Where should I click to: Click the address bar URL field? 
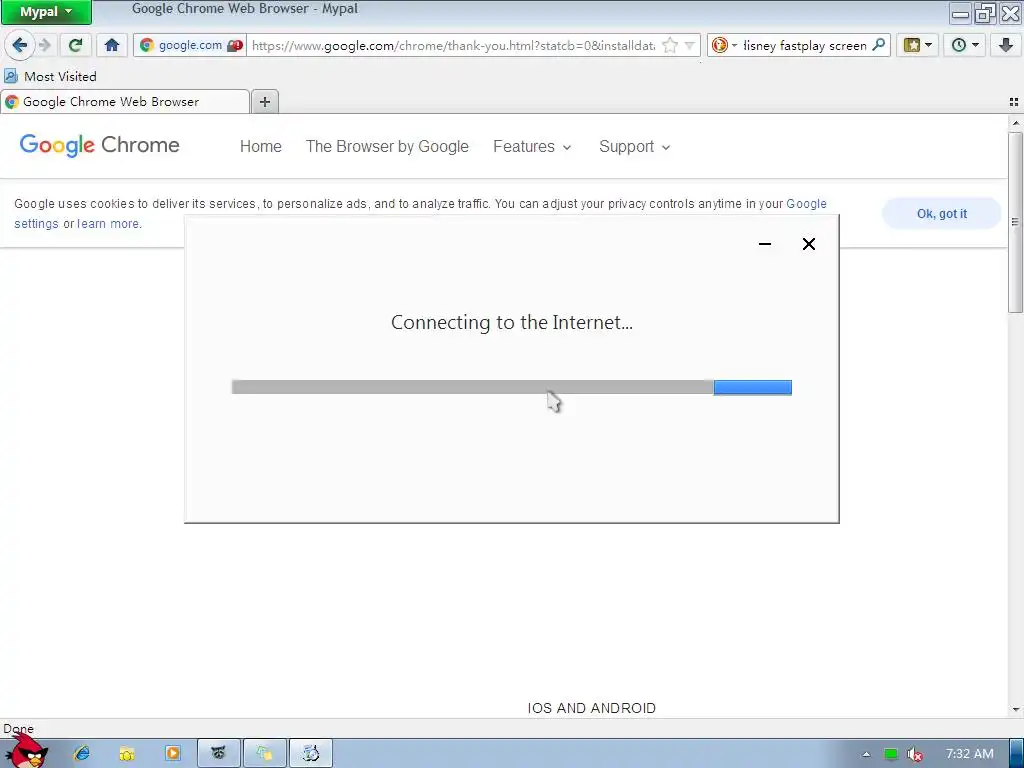tap(453, 45)
